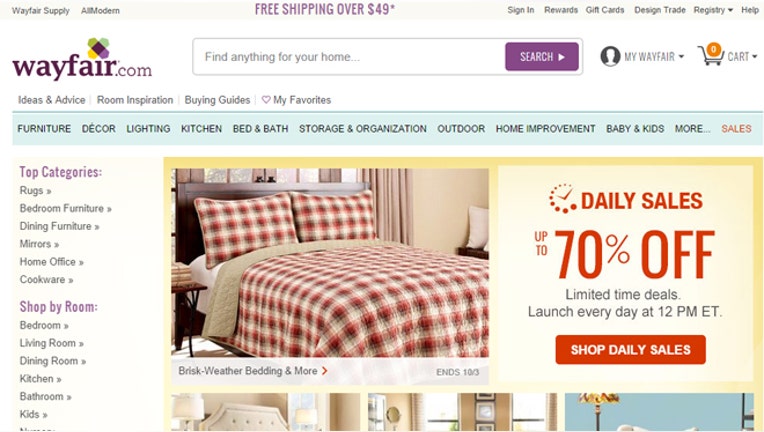Expand the Cart dropdown arrow
The height and width of the screenshot is (432, 764).
[x=754, y=57]
